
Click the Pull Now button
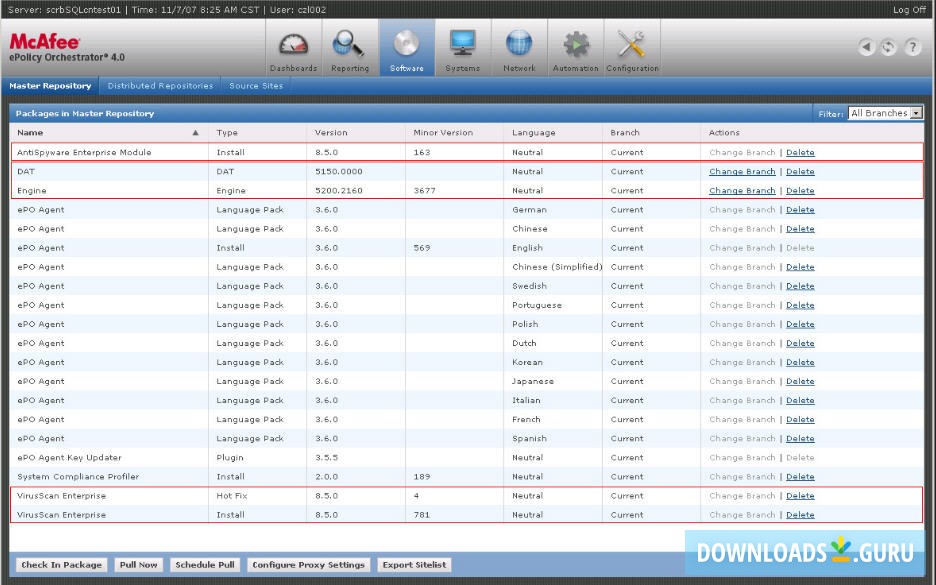(x=138, y=565)
